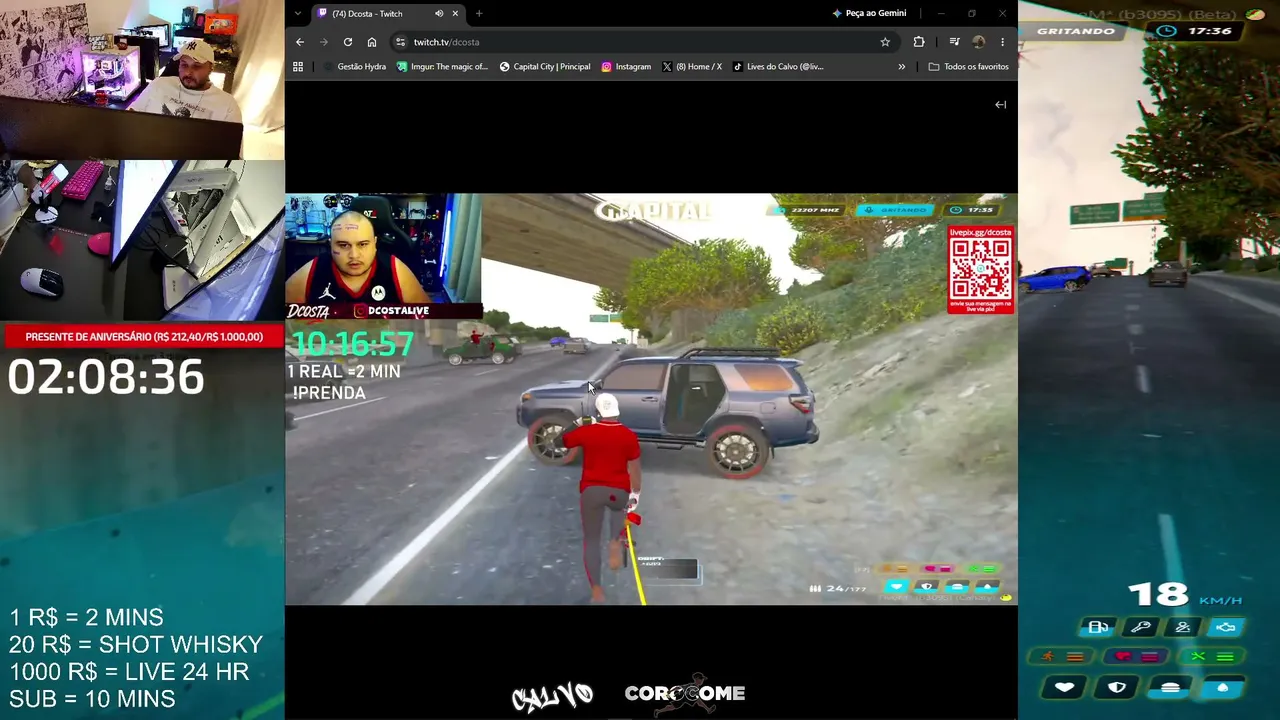Click the white heart health icon
The image size is (1280, 720).
tap(1064, 687)
